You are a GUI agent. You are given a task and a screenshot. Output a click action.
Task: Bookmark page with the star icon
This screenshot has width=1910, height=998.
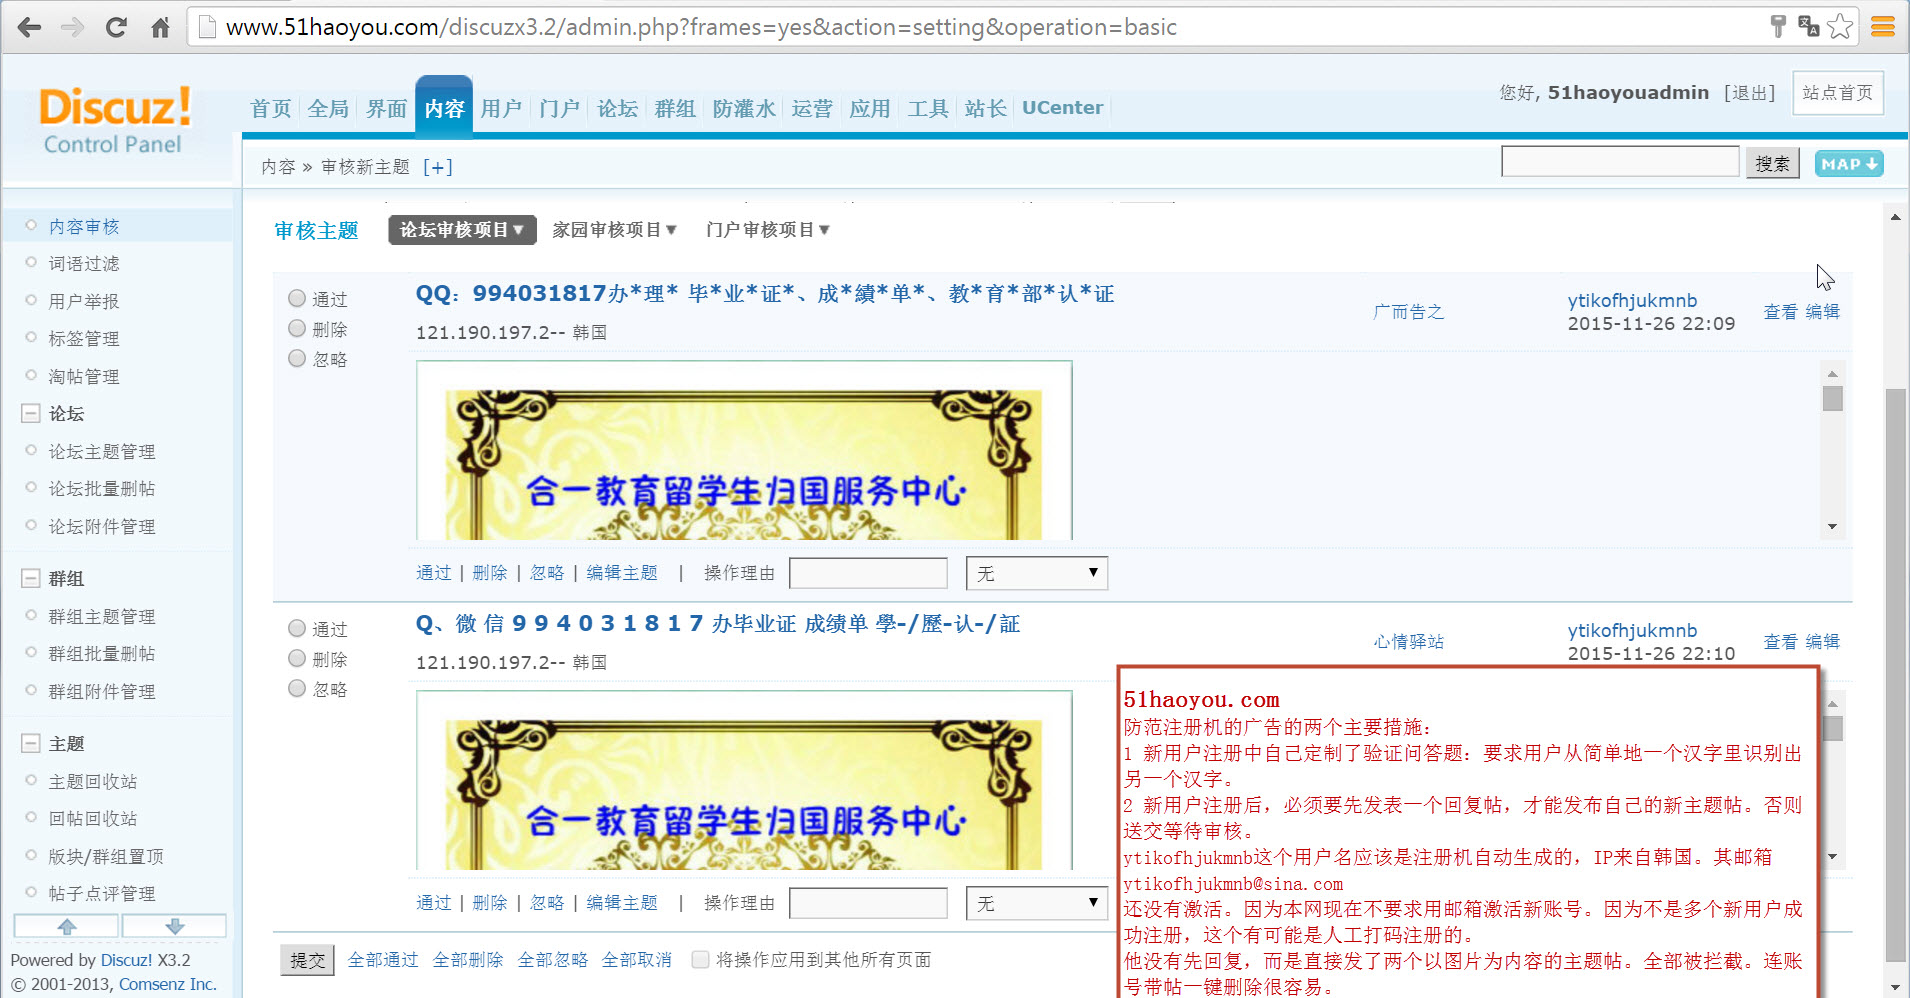(x=1840, y=27)
